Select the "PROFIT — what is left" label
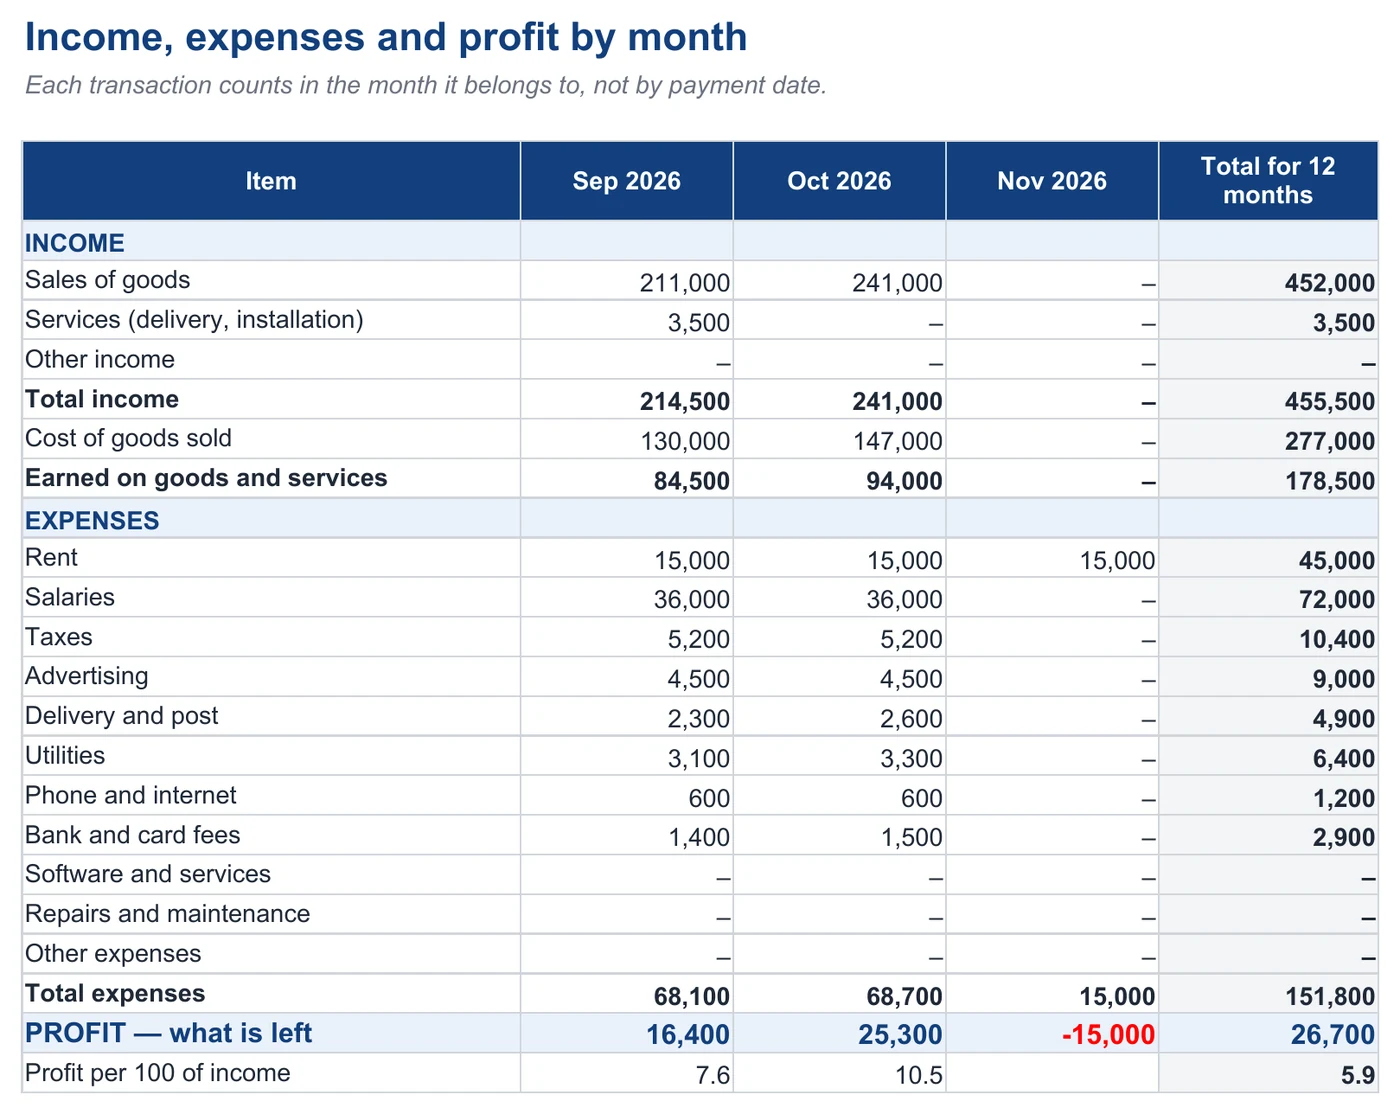This screenshot has height=1114, width=1400. [x=169, y=1033]
